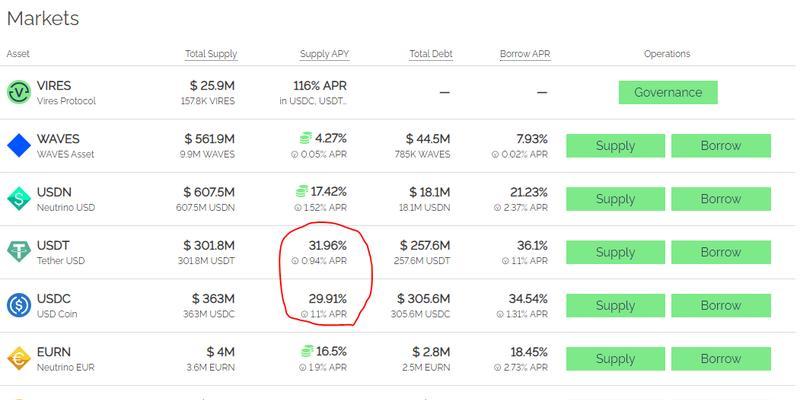Click the USDC coin icon

pos(19,305)
